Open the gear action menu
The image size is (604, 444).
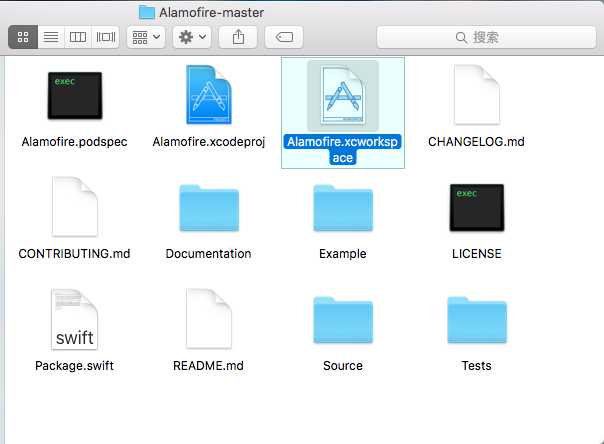click(192, 37)
